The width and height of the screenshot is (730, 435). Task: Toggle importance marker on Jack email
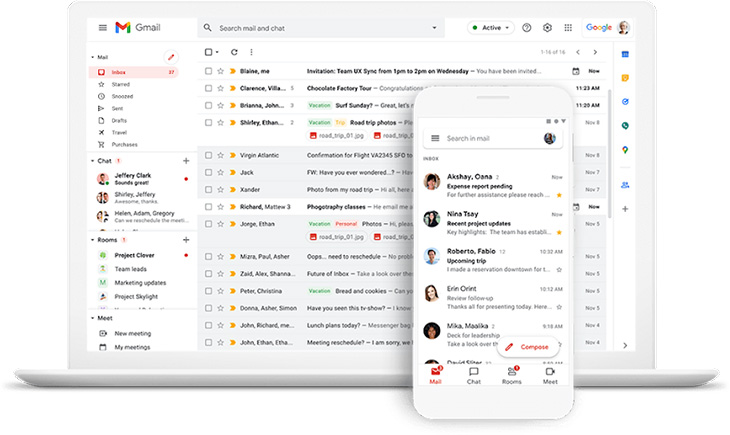233,172
